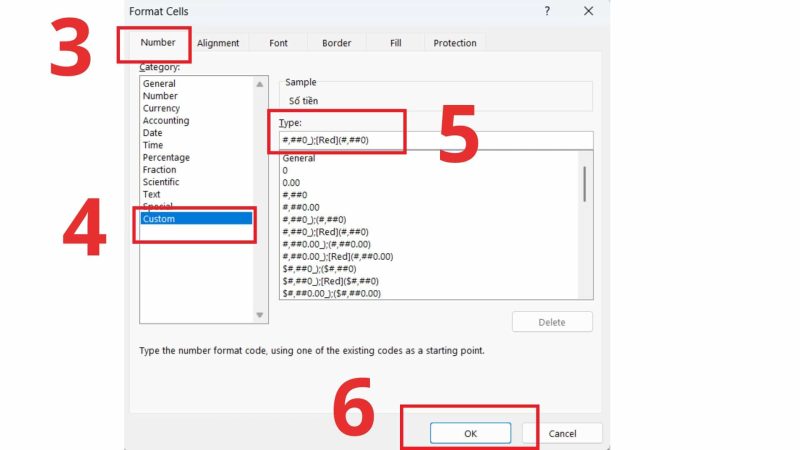Click the Help question mark icon
This screenshot has width=800, height=450.
(547, 11)
